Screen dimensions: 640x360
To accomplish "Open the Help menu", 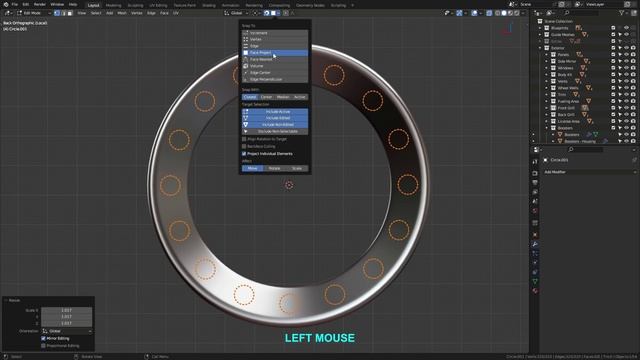I will (x=73, y=4).
